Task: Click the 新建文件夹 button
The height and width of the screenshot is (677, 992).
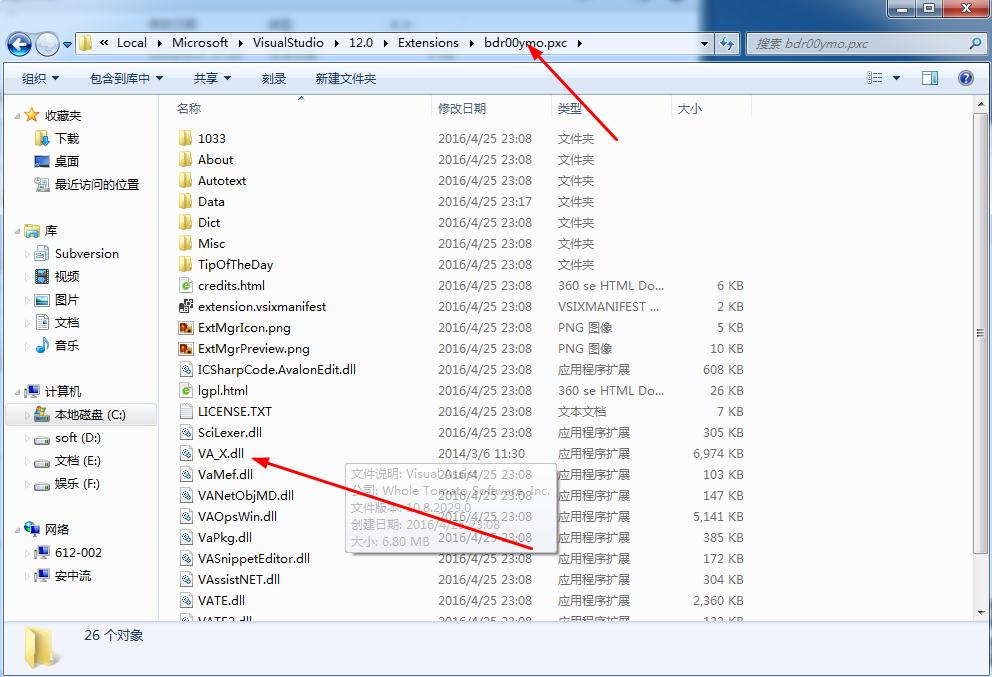Action: click(345, 78)
